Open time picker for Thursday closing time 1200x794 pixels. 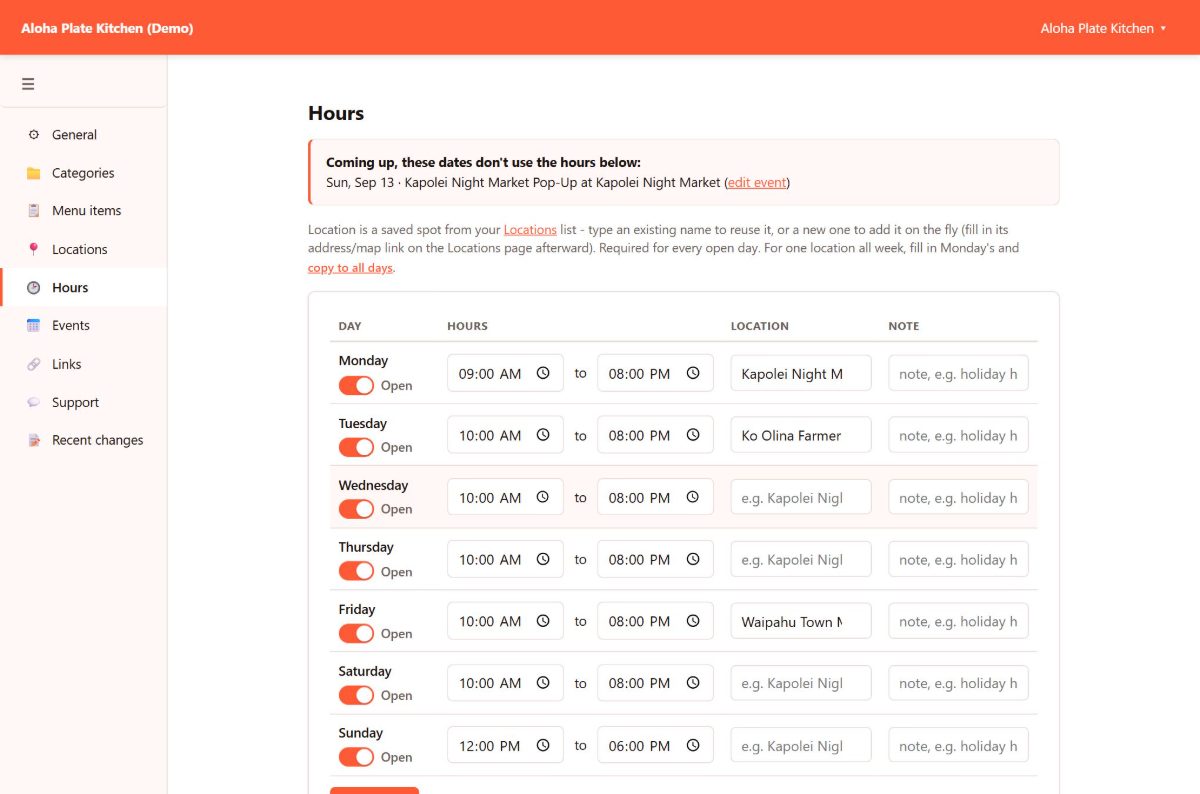point(693,559)
